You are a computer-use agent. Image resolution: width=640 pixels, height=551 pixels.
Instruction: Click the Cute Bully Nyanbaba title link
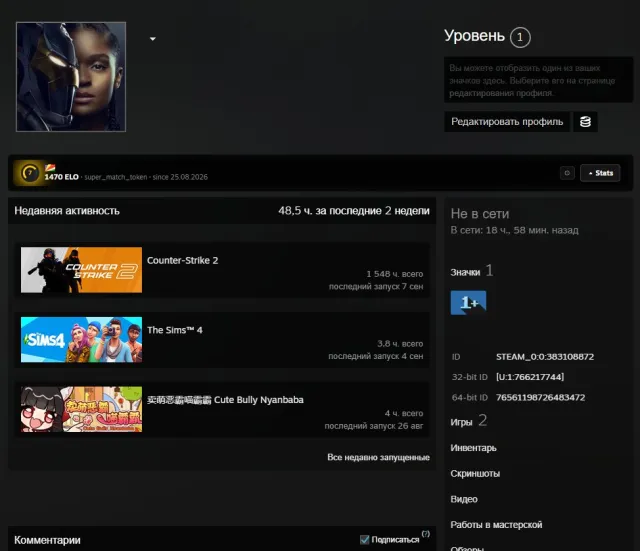(225, 400)
